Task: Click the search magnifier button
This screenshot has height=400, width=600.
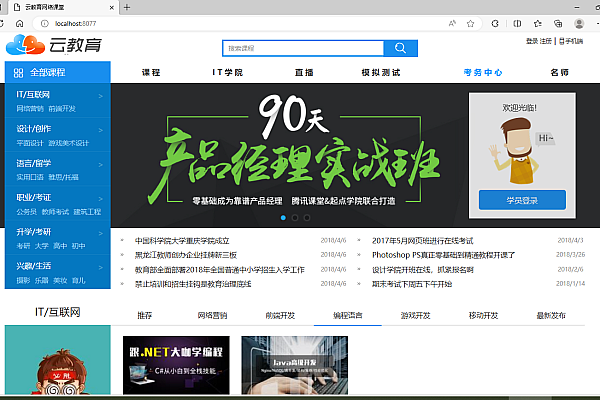Action: [400, 48]
